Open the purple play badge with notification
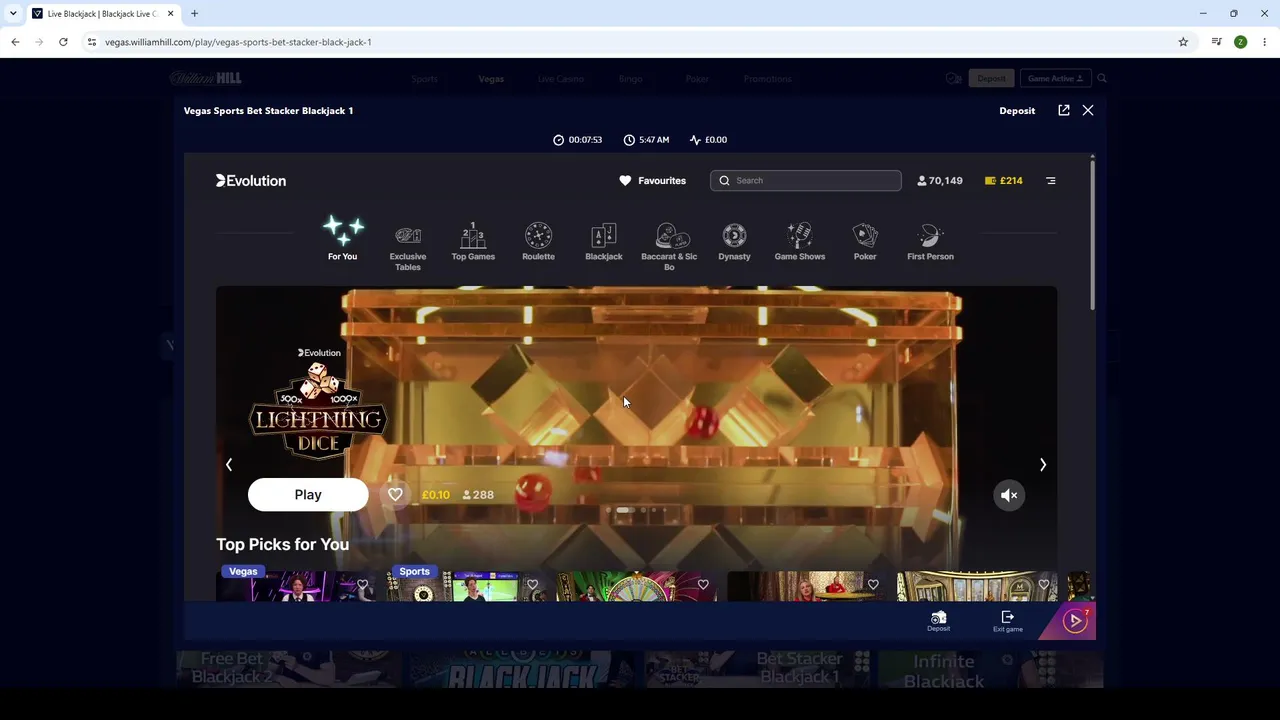 pyautogui.click(x=1075, y=621)
